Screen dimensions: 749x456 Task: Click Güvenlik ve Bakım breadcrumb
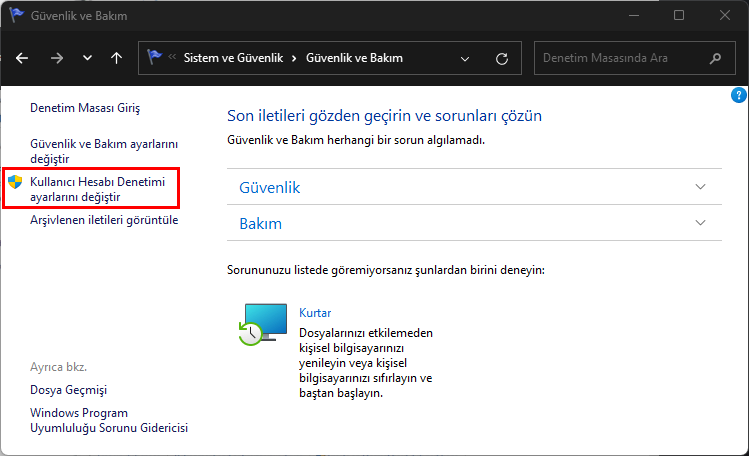point(354,58)
